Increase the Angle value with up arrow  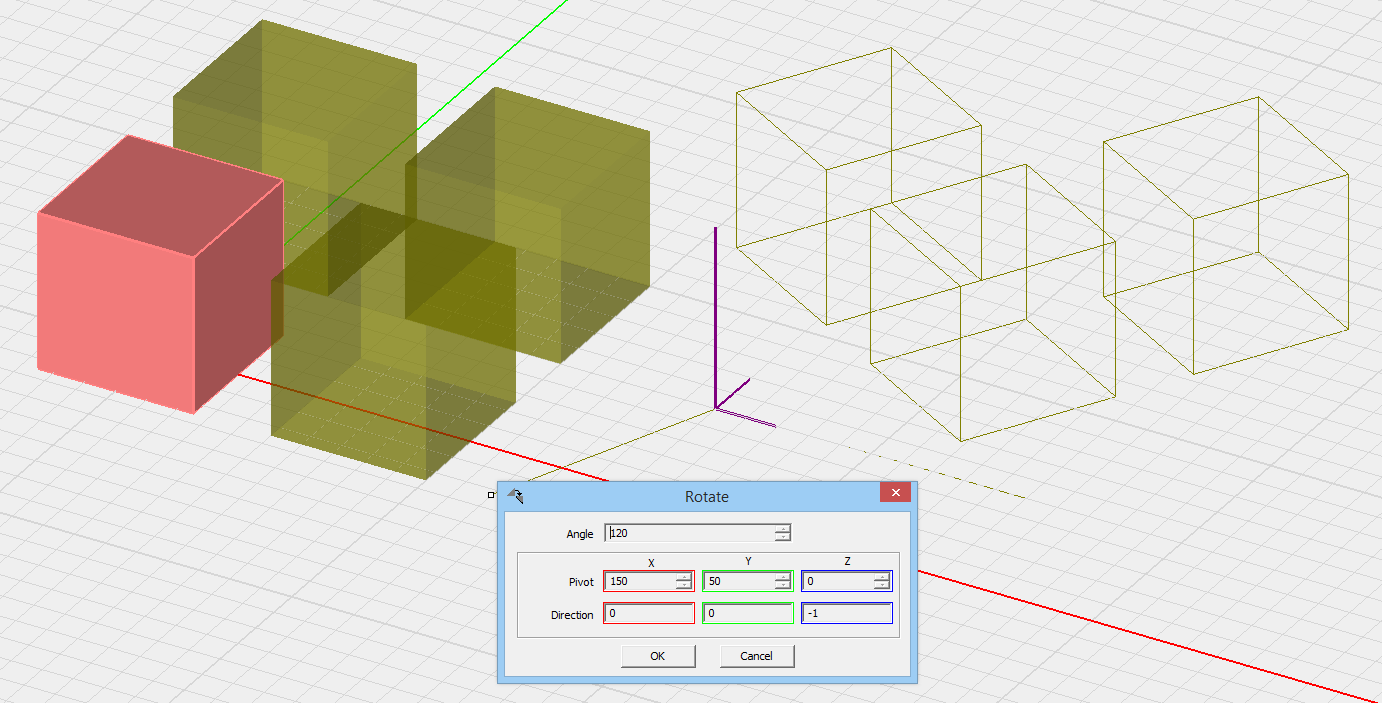783,529
